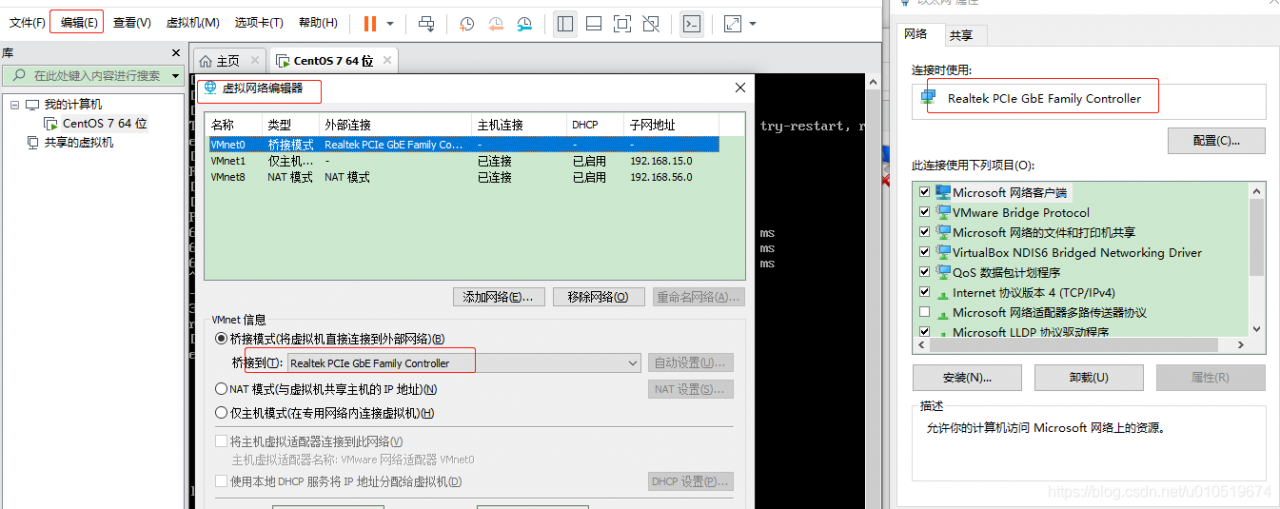Viewport: 1280px width, 509px height.
Task: Click the 卸载(U) button
Action: (1088, 378)
